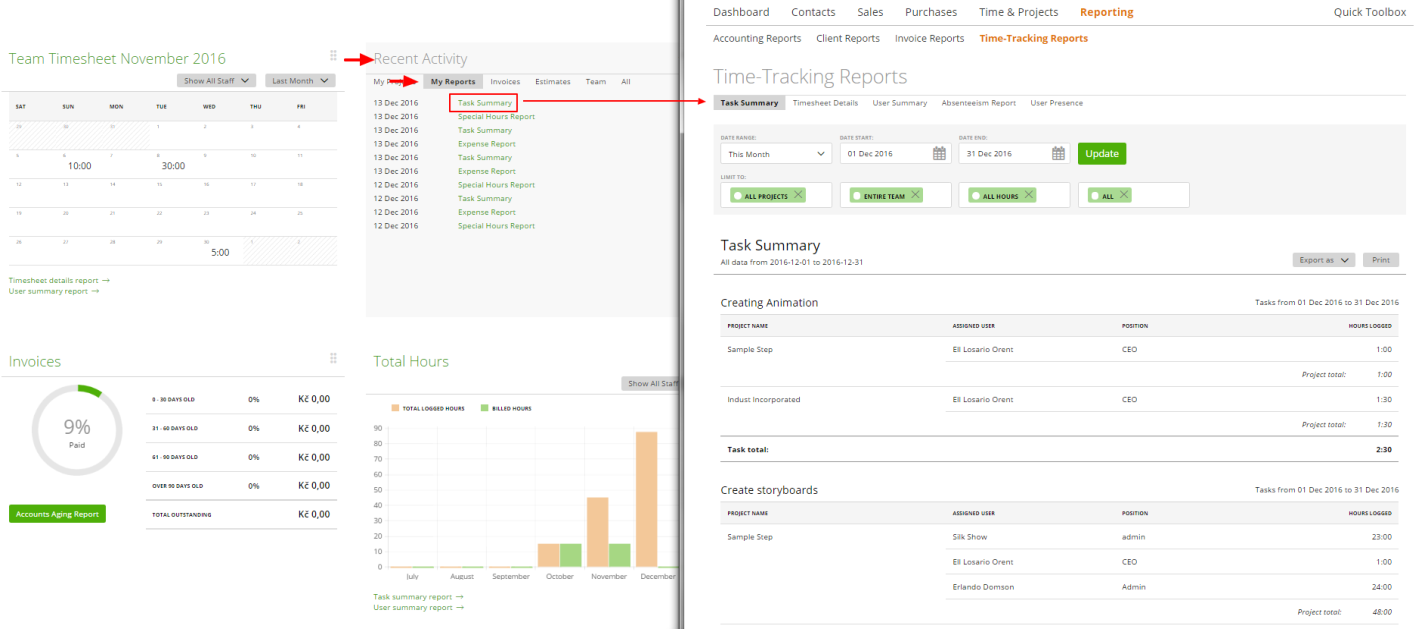1428x629 pixels.
Task: Click the Print button
Action: 1381,259
